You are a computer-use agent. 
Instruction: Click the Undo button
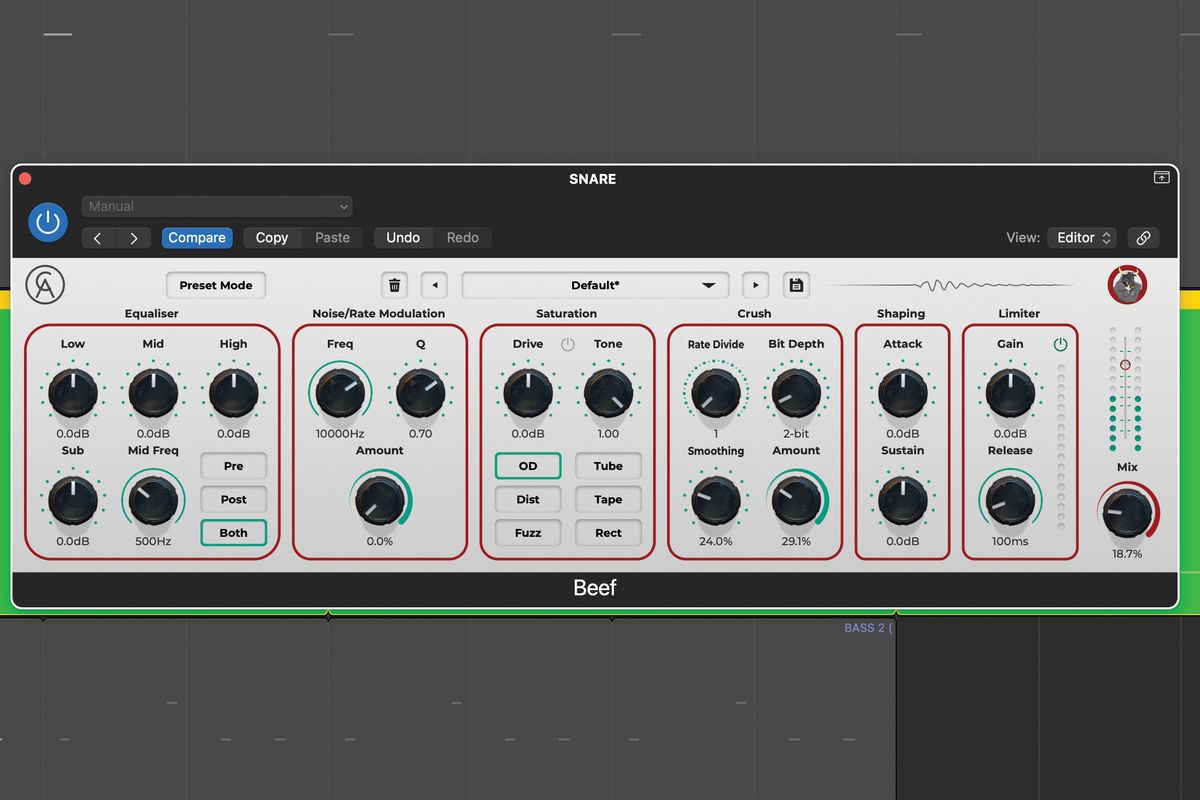[403, 238]
